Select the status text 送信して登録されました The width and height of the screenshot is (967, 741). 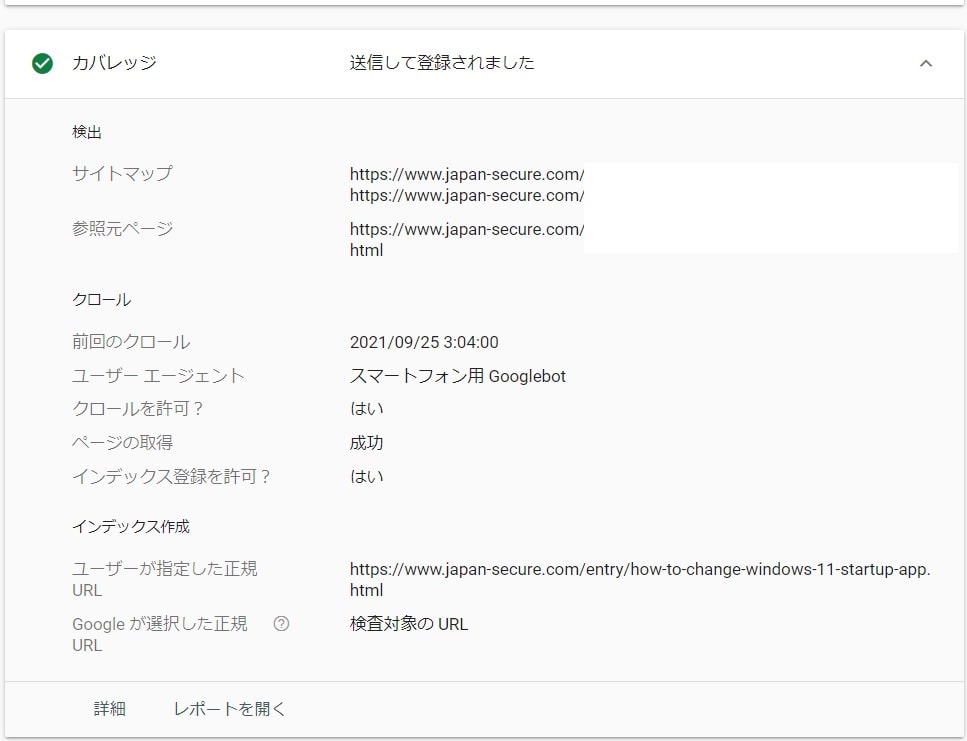(442, 63)
